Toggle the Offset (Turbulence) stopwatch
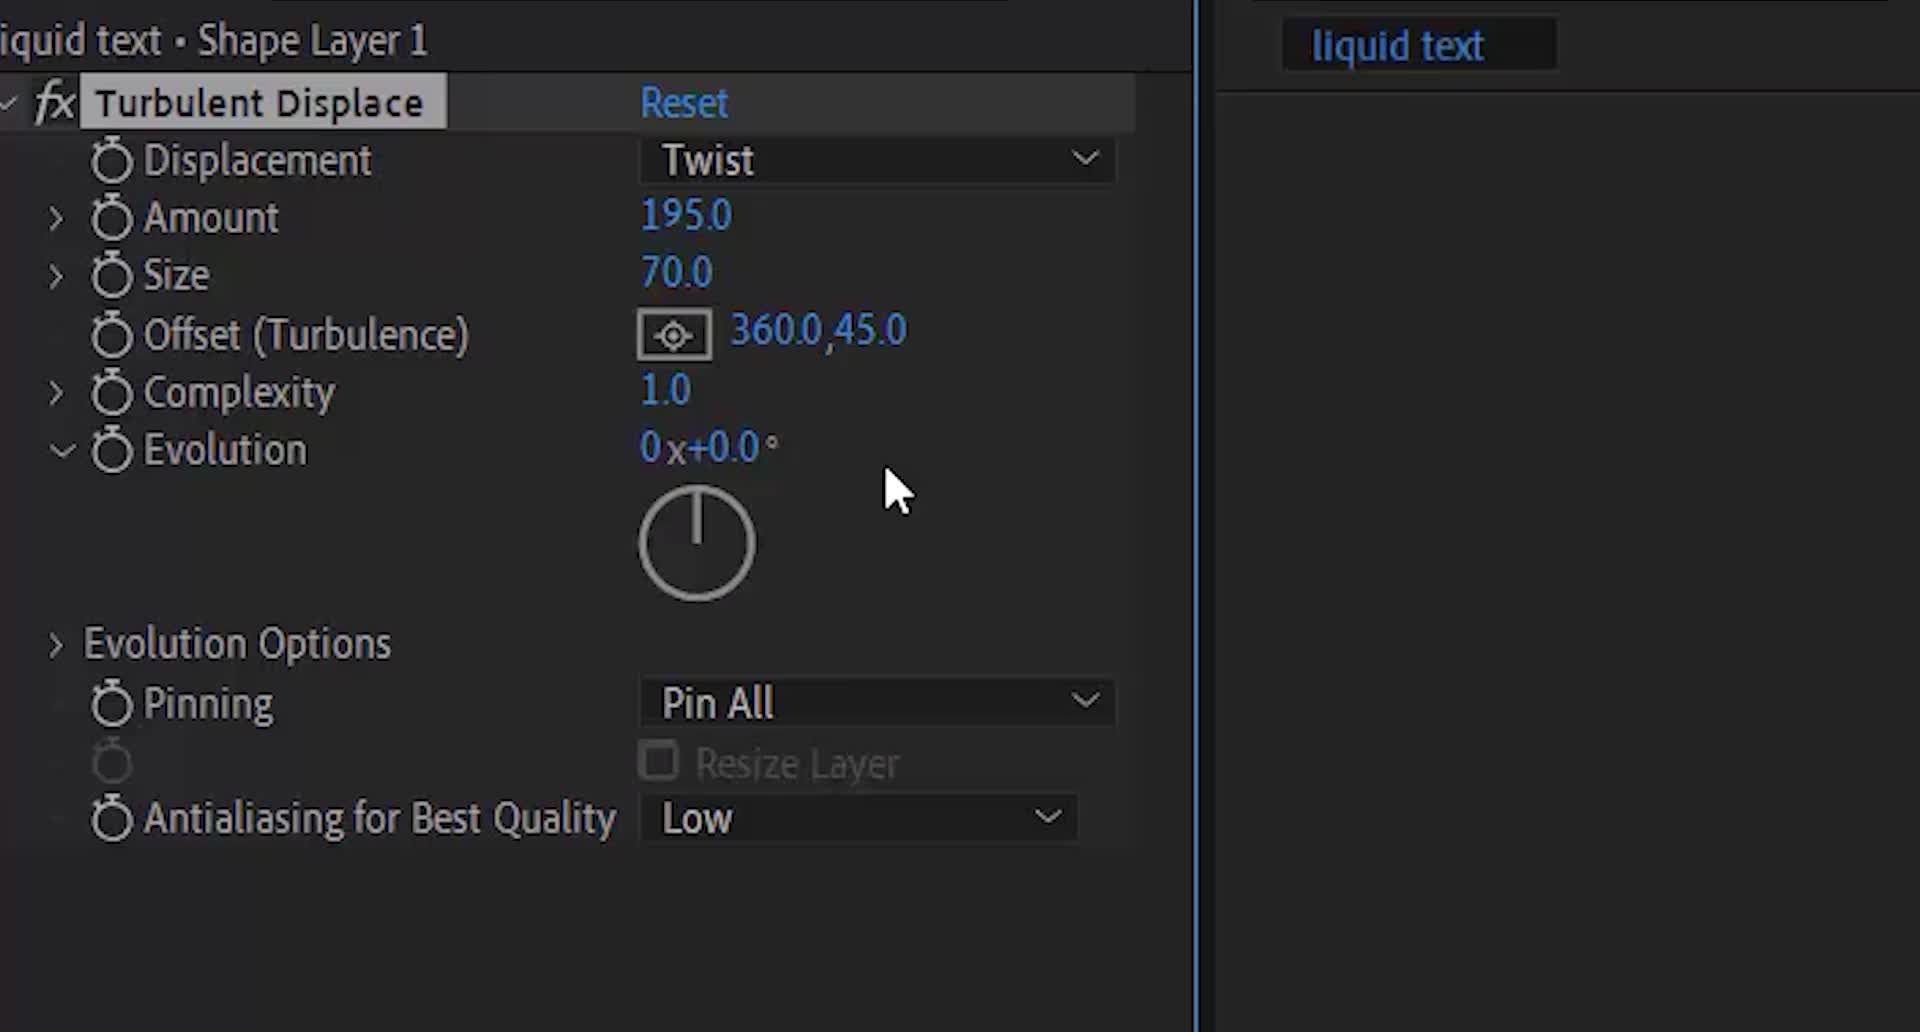This screenshot has width=1920, height=1032. click(111, 335)
